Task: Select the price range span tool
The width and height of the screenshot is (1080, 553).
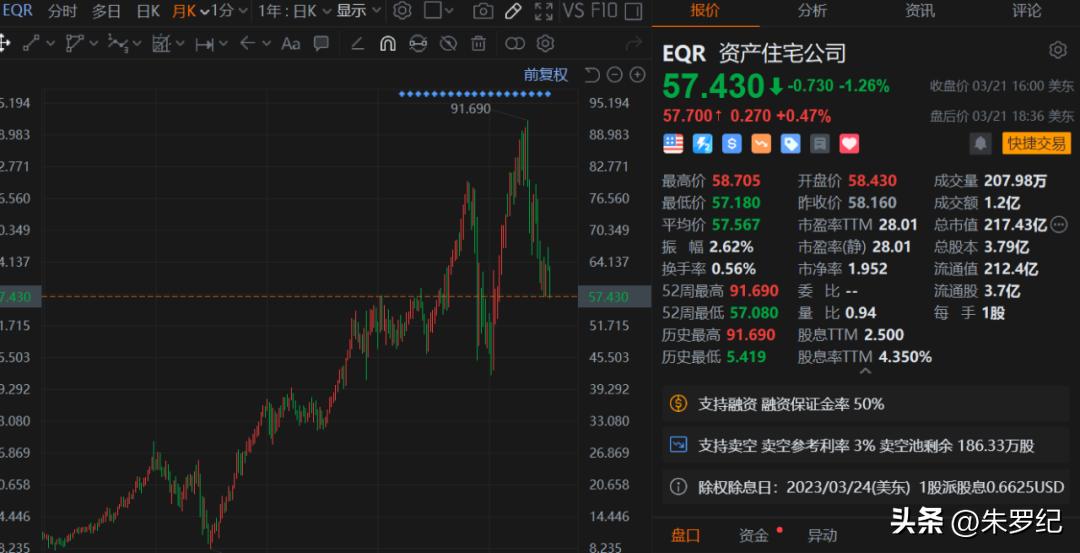Action: point(205,44)
